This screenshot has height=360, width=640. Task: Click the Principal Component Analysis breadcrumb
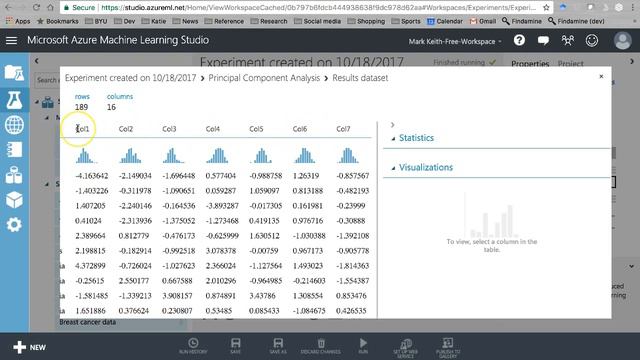click(x=264, y=78)
